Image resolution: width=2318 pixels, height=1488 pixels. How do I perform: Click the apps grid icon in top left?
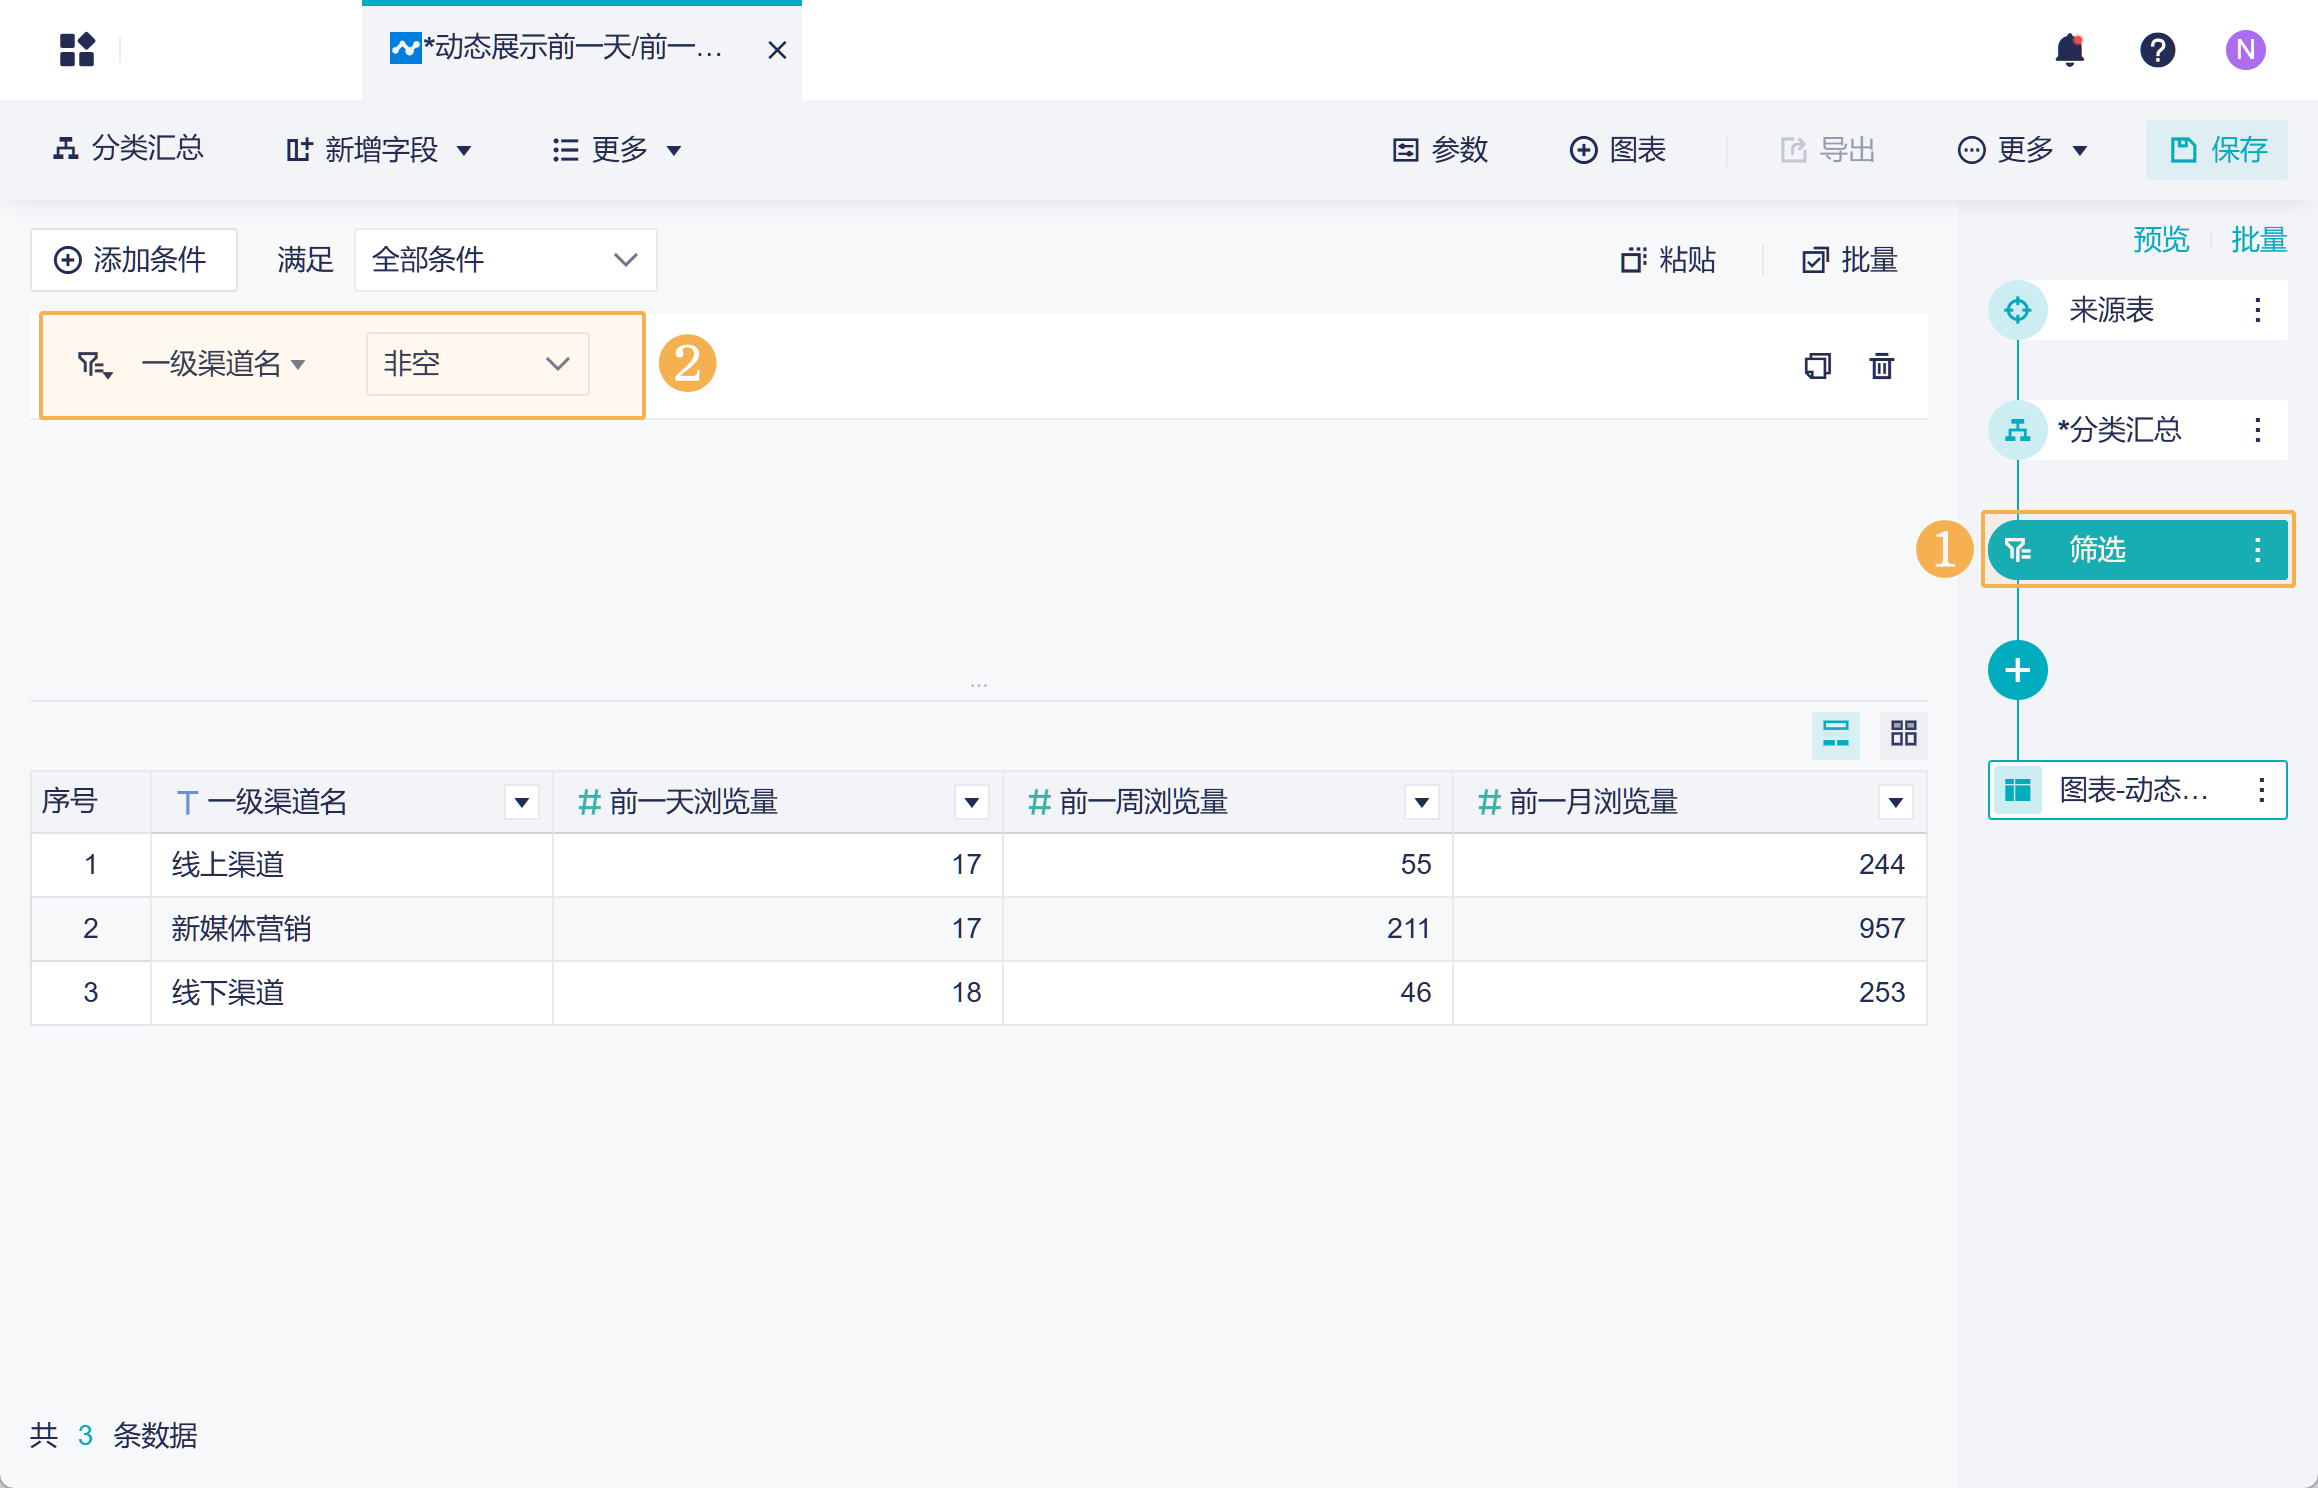(77, 50)
